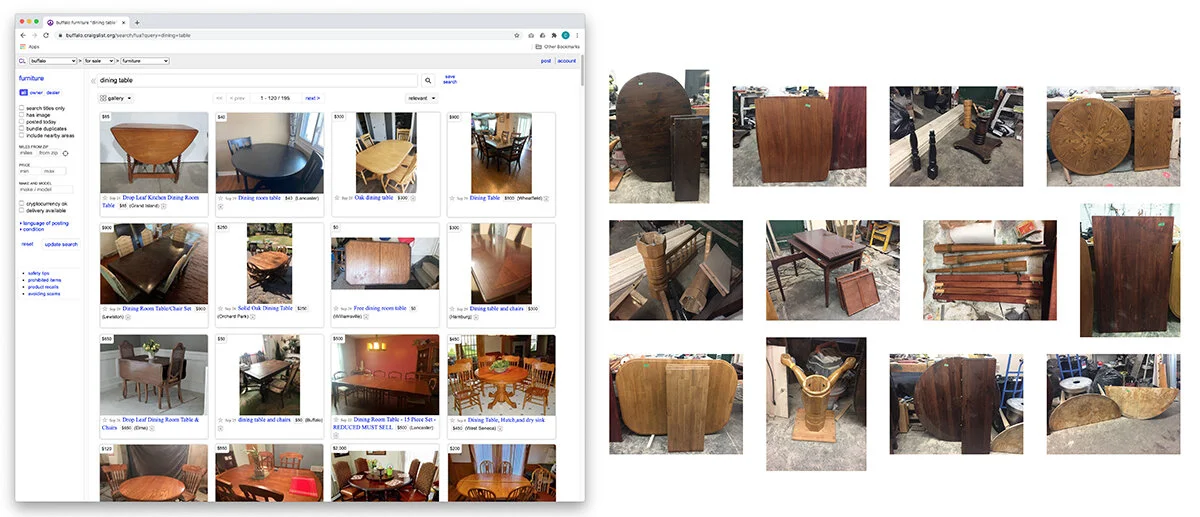Screen dimensions: 1200x517
Task: Favorite the Dining Room Table/Chair Set listing
Action: 104,308
